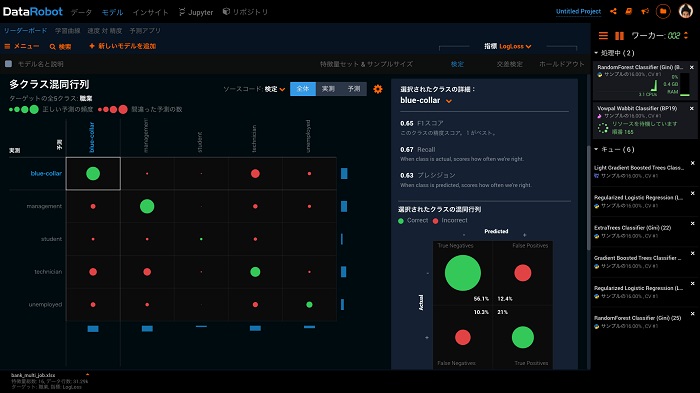The image size is (700, 393).
Task: Sort by 検定 column
Action: tap(457, 64)
